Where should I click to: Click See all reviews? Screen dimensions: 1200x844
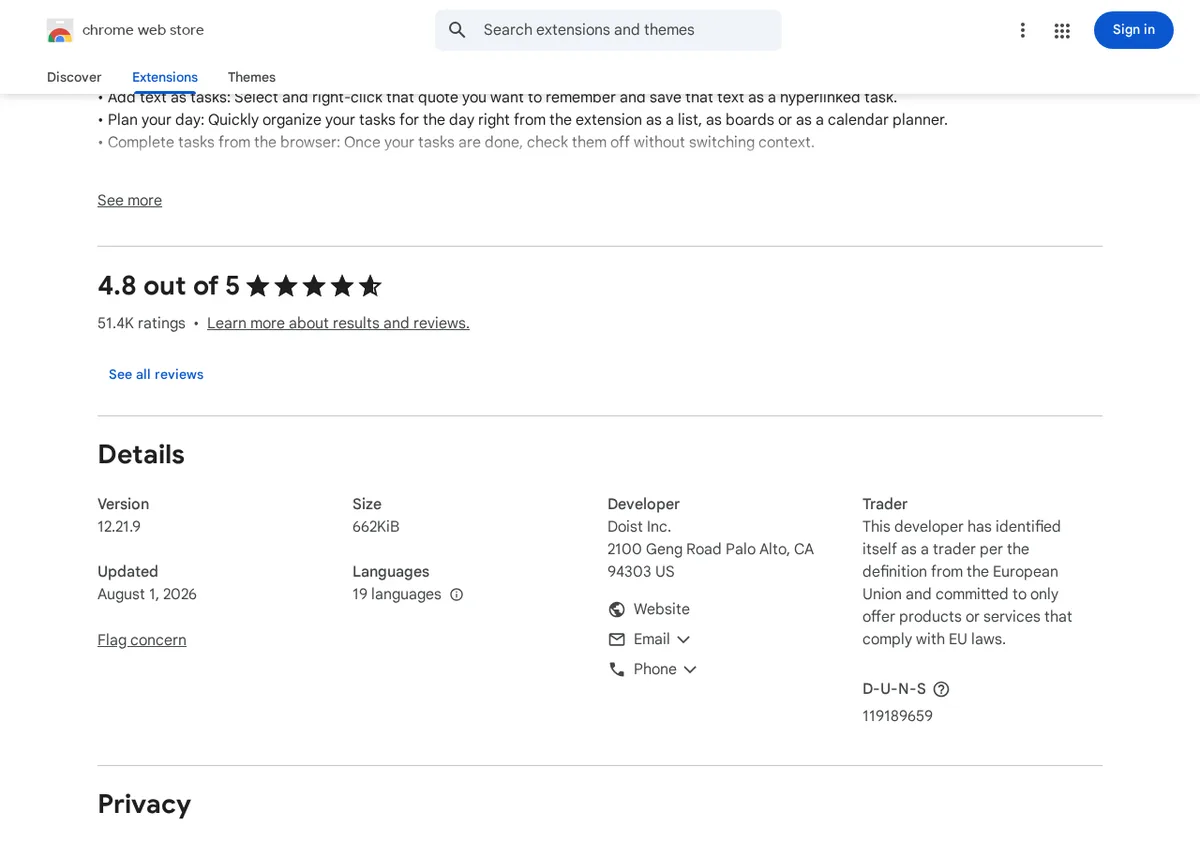point(156,374)
